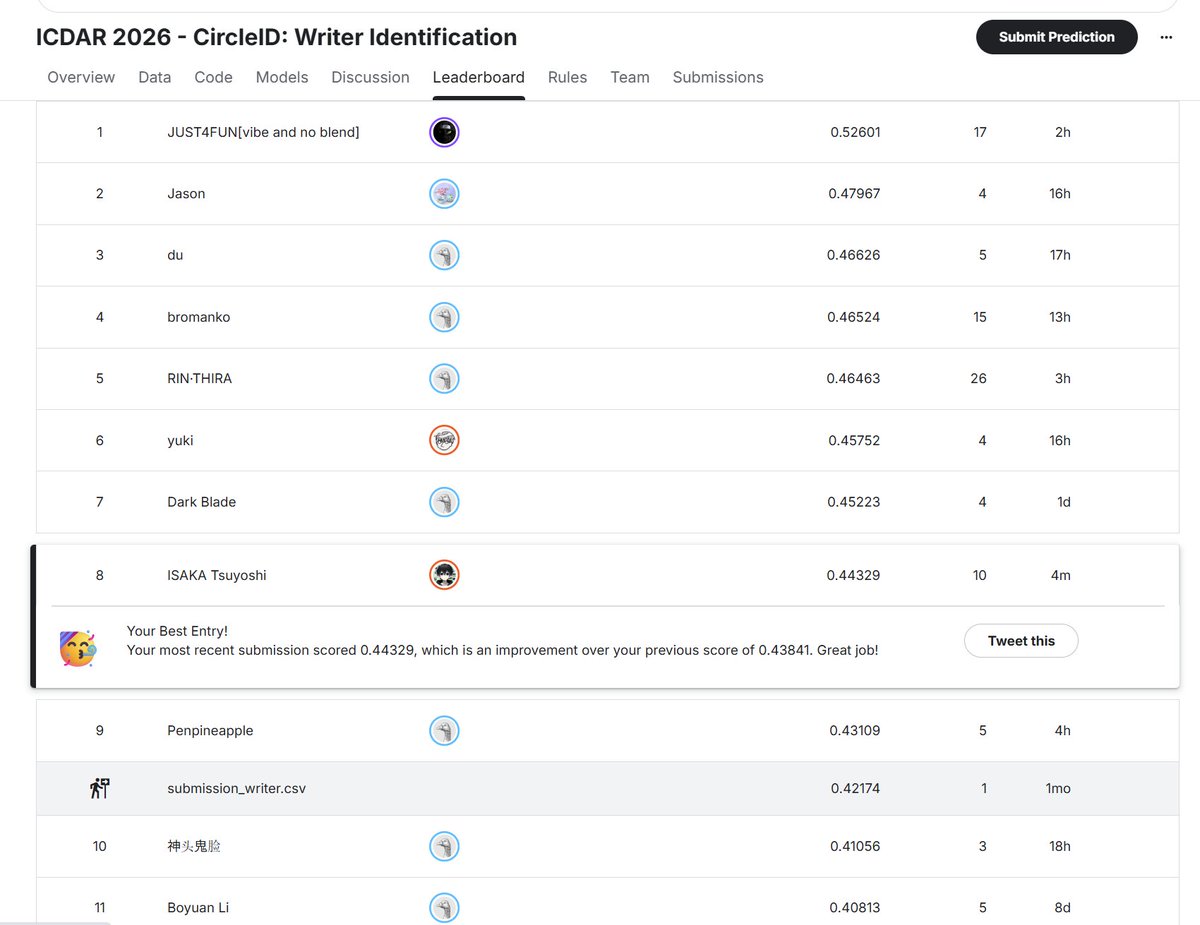Image resolution: width=1200 pixels, height=925 pixels.
Task: Open JUST4FUN team avatar
Action: coord(444,132)
